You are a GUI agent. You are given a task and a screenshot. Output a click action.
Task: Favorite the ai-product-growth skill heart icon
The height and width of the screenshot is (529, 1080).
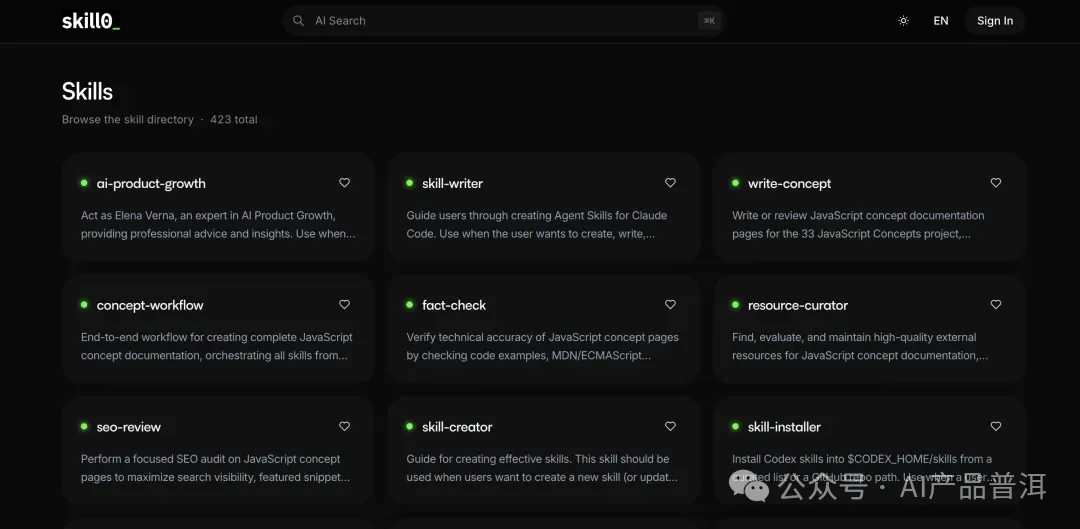coord(344,183)
